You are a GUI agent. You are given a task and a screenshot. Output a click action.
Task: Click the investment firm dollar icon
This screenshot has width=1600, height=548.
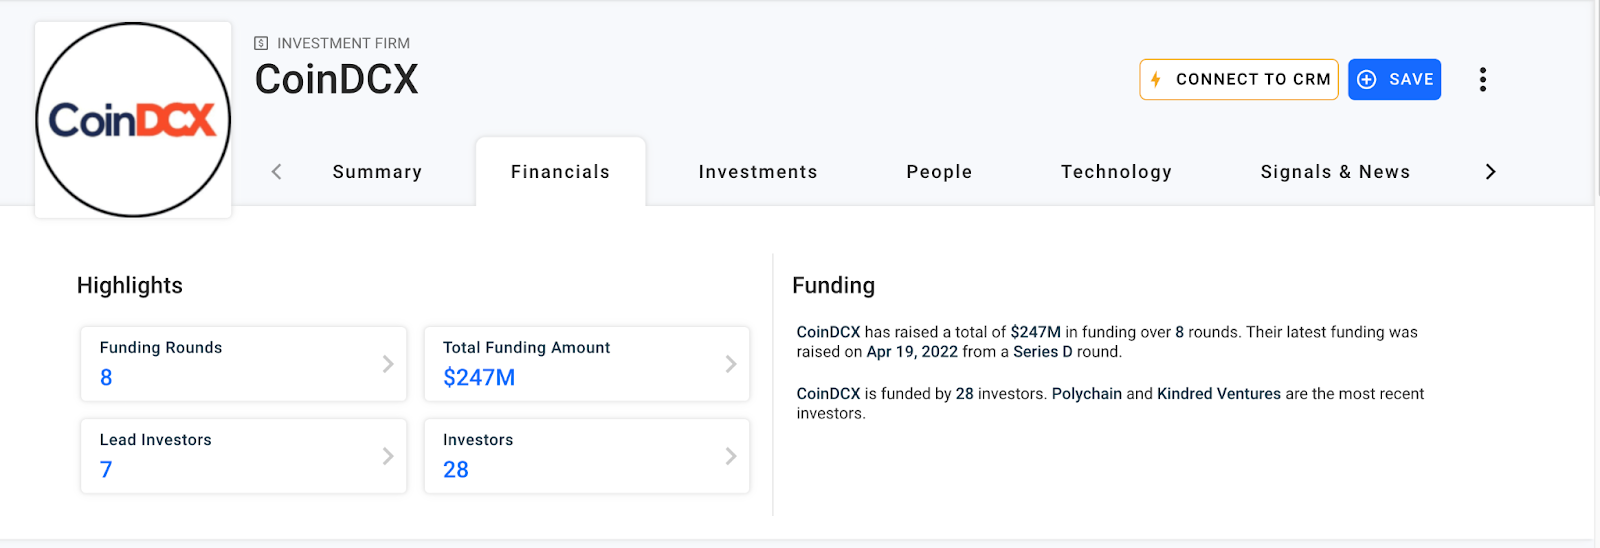[x=261, y=43]
